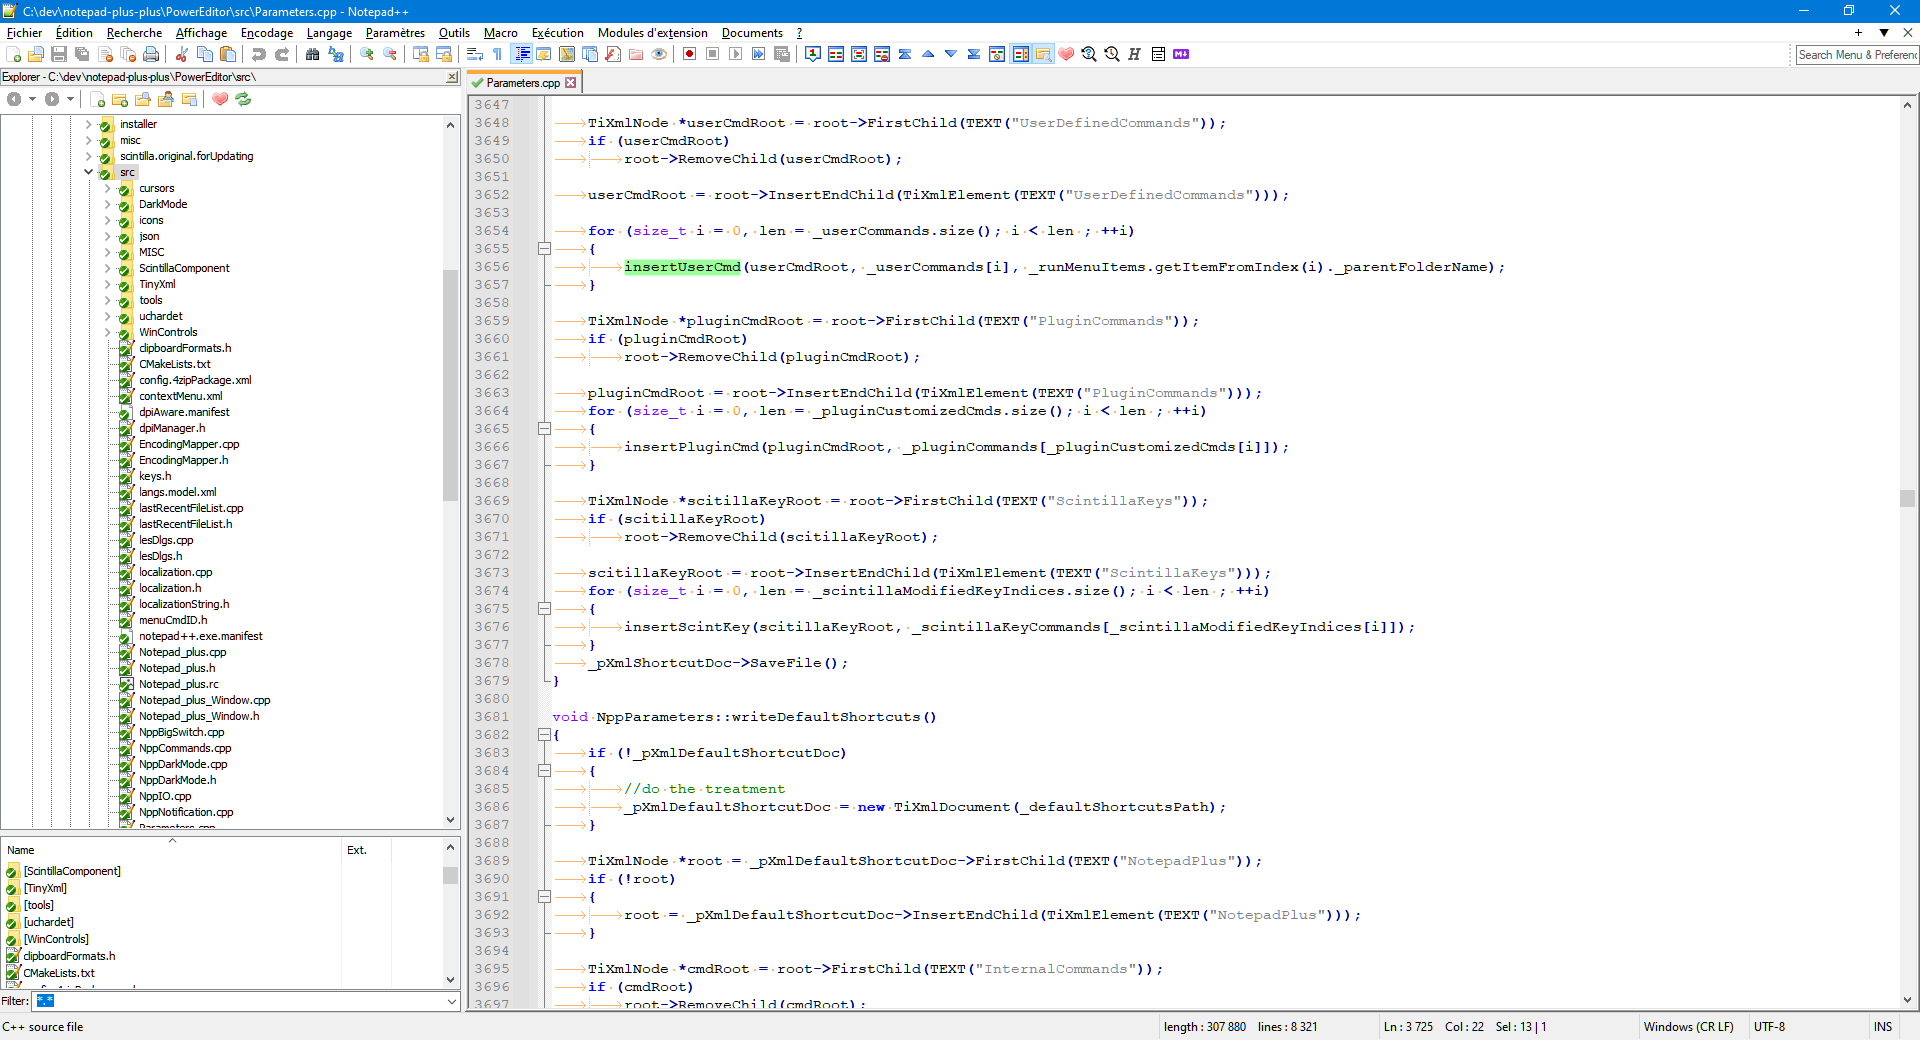Open the back-history dropdown arrow in Explorer

pos(32,99)
